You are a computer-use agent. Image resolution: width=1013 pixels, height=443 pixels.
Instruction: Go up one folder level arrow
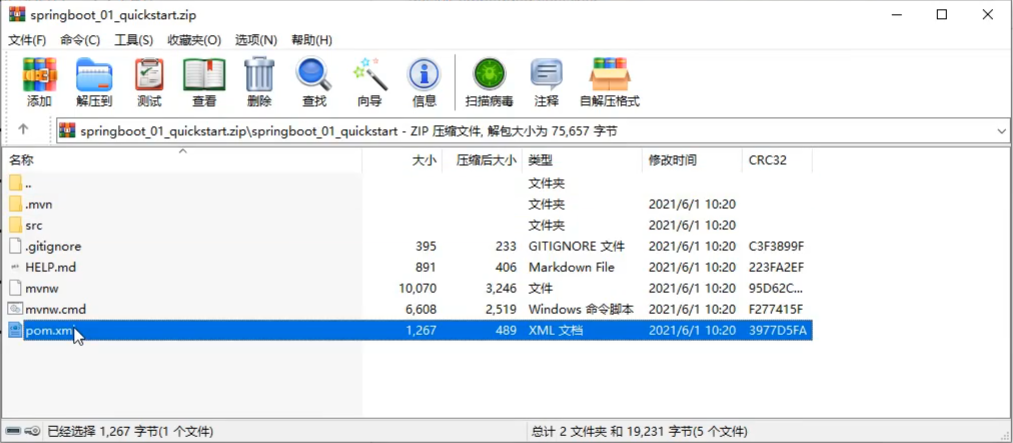tap(23, 130)
